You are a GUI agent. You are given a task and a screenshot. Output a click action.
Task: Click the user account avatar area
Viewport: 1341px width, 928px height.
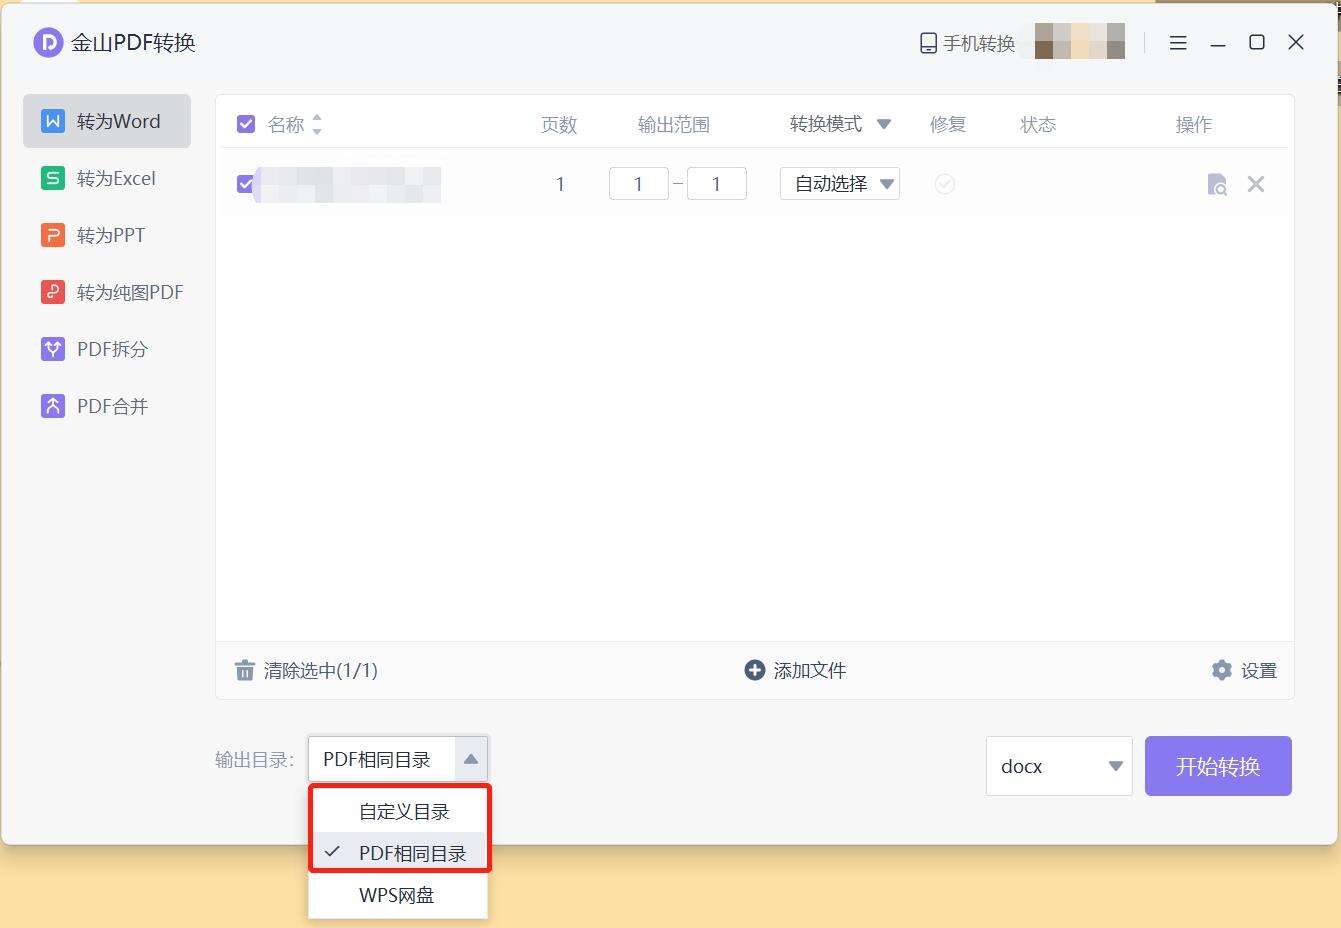[1080, 42]
